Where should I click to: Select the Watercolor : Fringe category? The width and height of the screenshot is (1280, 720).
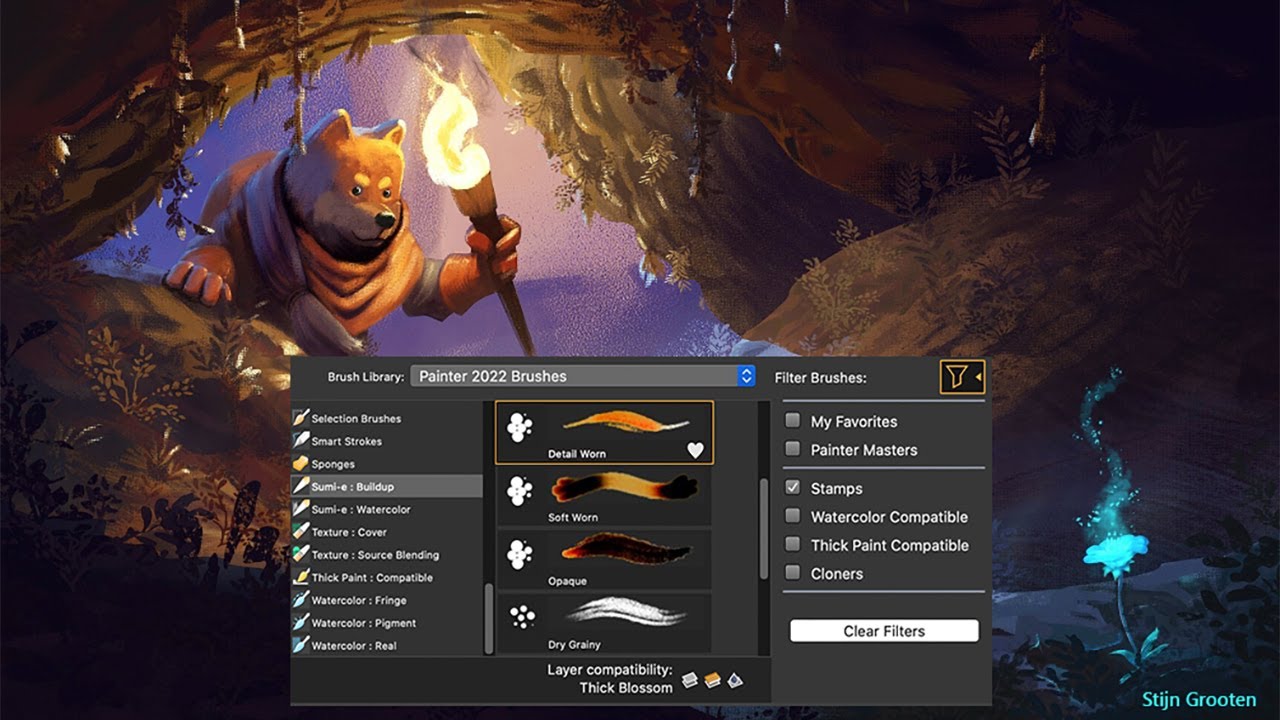click(x=358, y=600)
